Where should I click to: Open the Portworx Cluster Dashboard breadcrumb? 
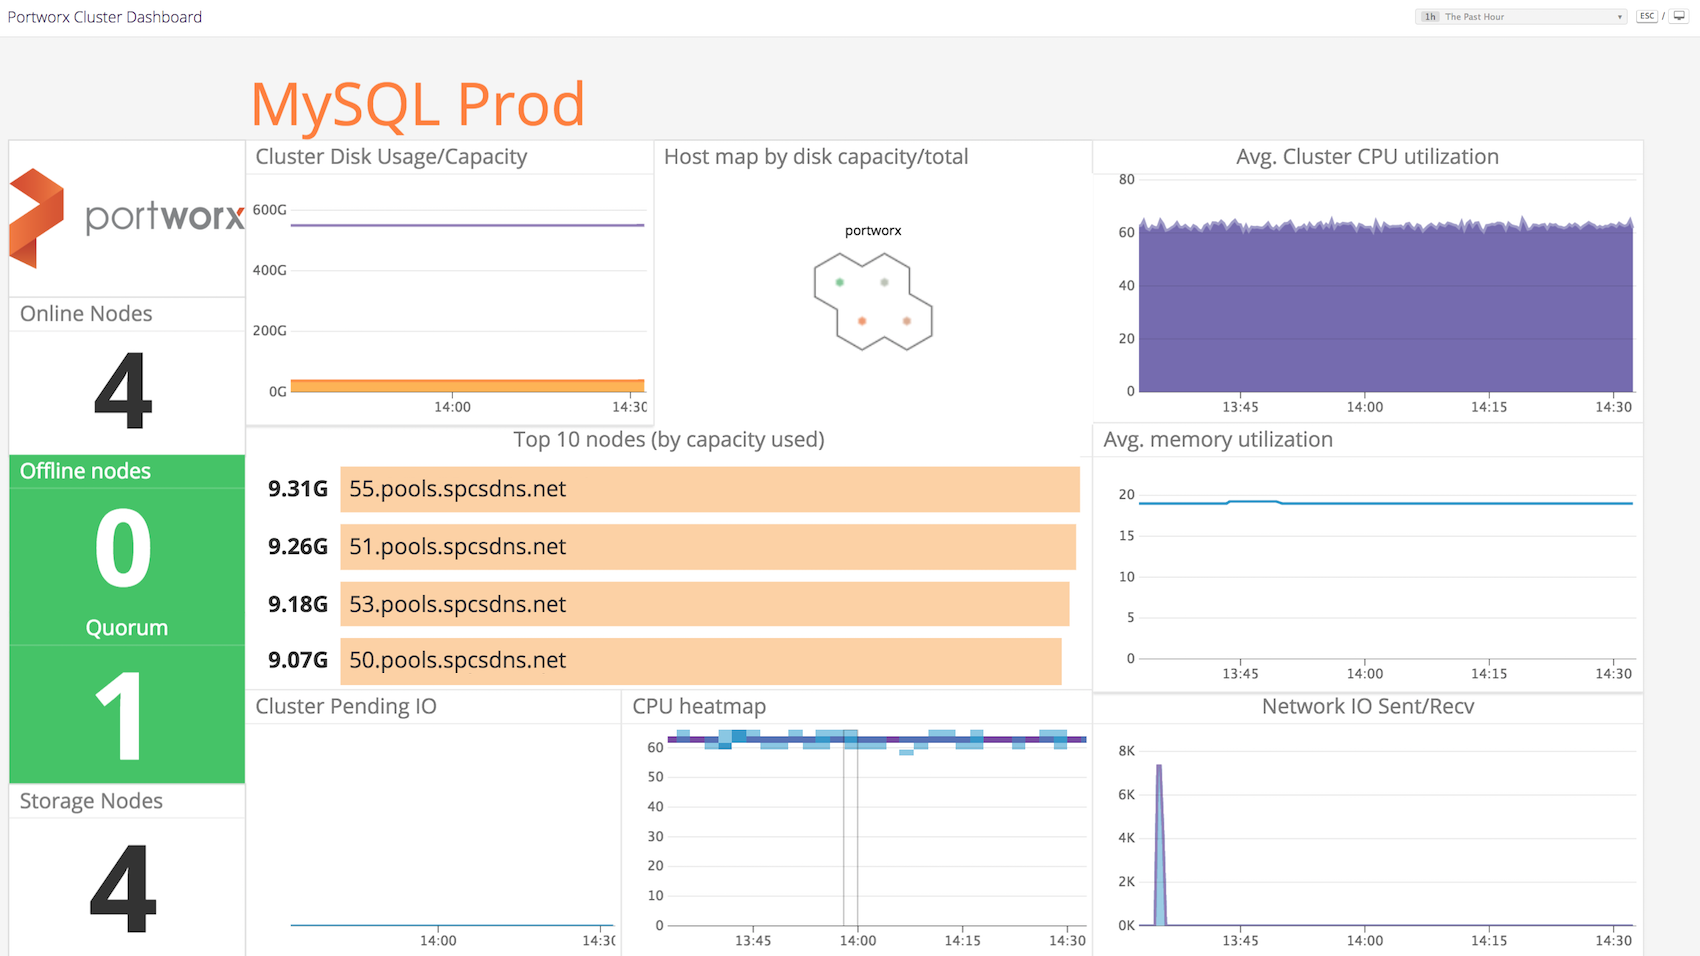(x=104, y=16)
